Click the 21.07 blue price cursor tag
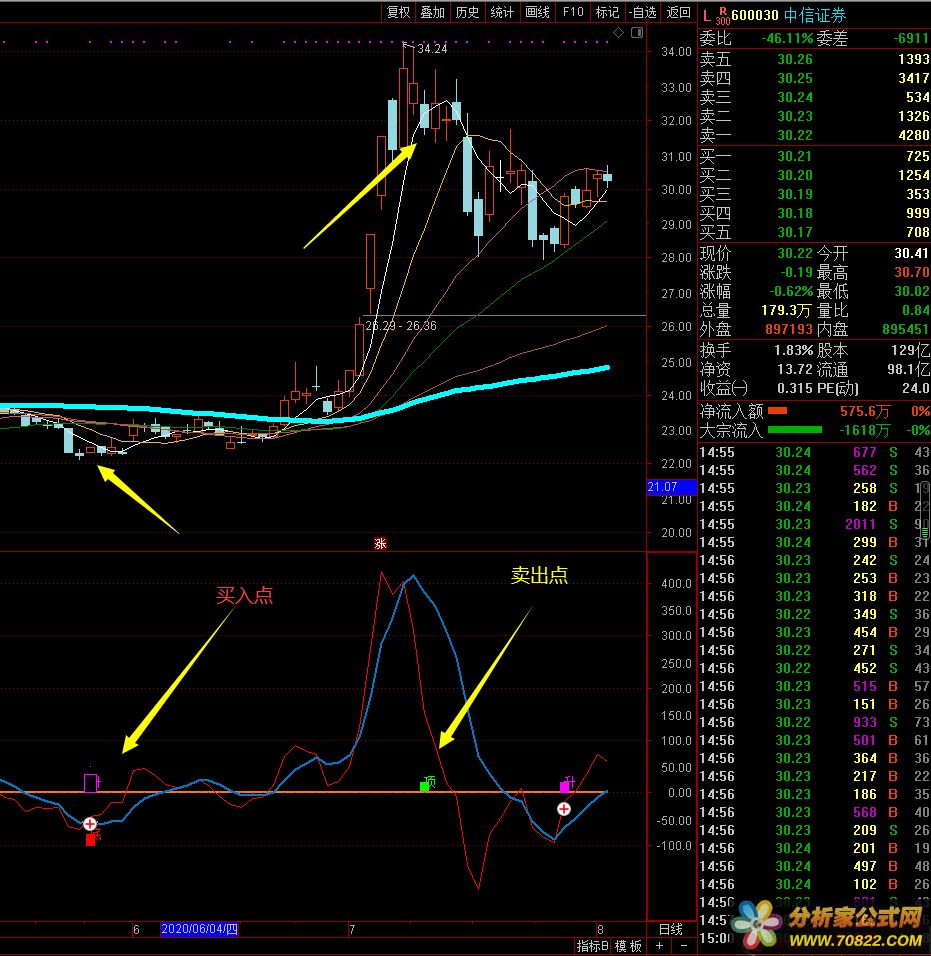Screen dimensions: 931x956 point(671,487)
